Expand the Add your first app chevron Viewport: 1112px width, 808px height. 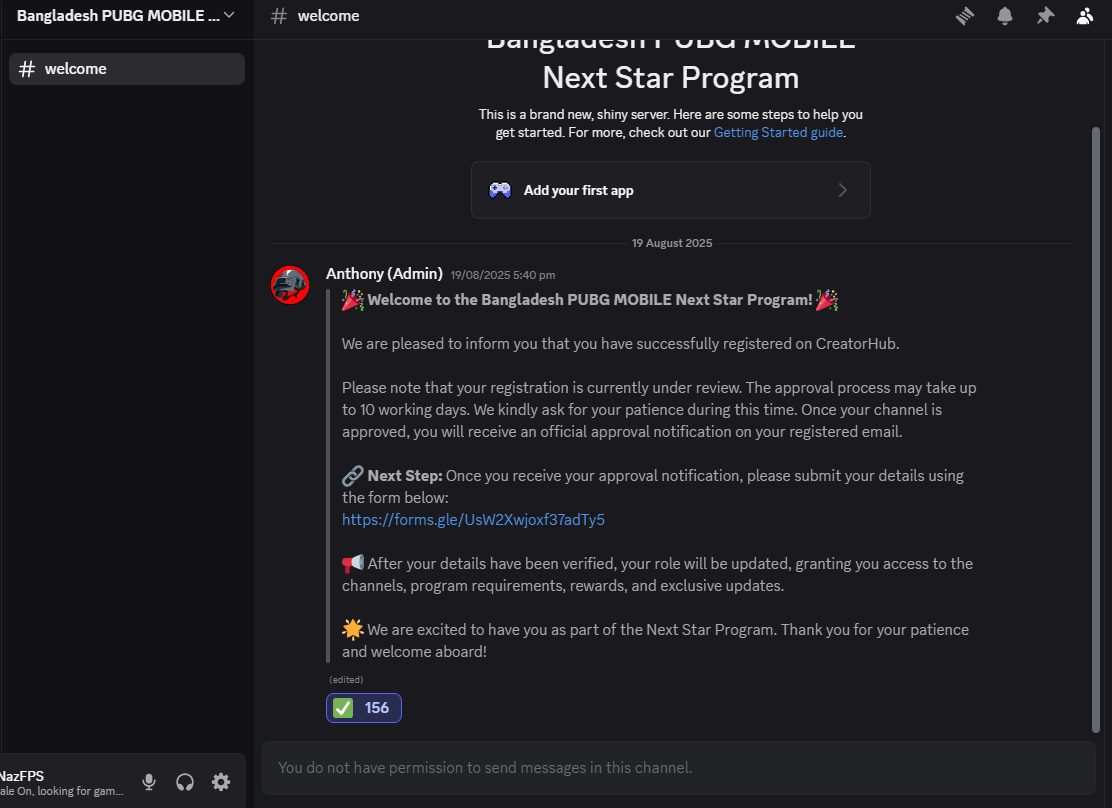(843, 190)
